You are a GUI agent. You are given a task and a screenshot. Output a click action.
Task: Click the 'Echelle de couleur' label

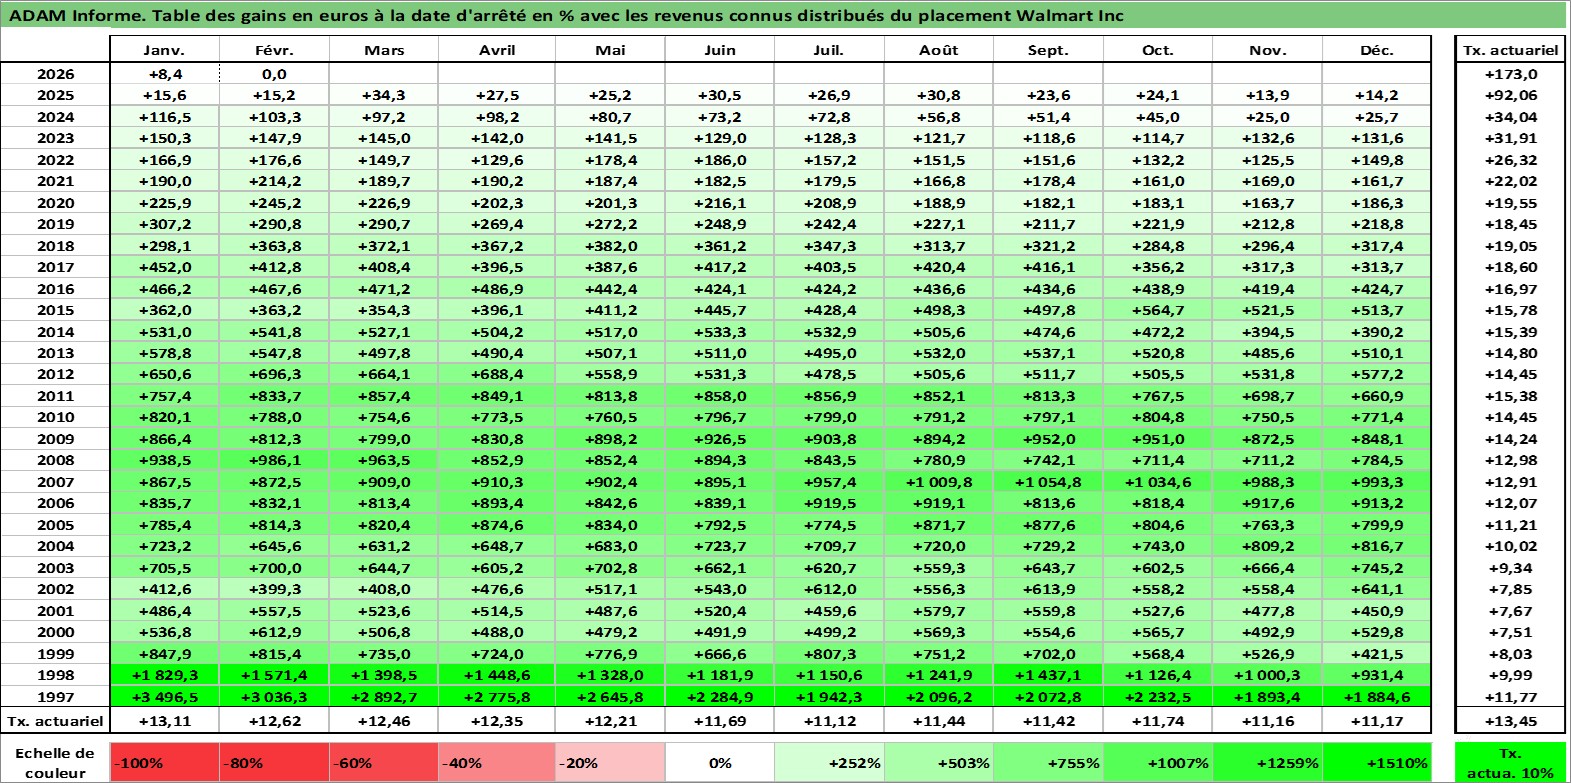[55, 762]
